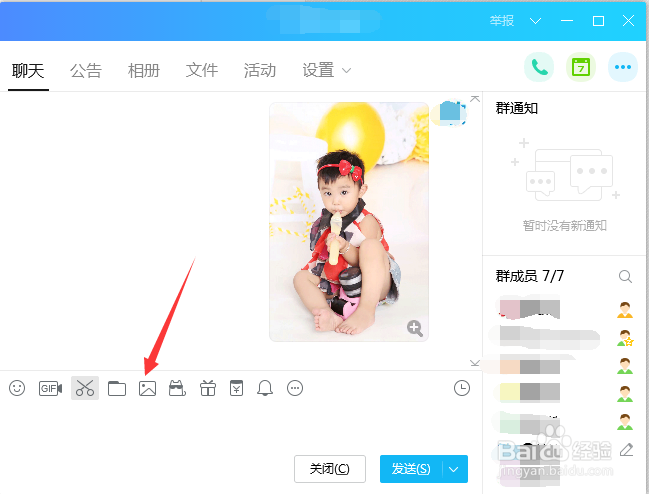The height and width of the screenshot is (494, 649).
Task: Open the green calendar app icon
Action: click(581, 67)
